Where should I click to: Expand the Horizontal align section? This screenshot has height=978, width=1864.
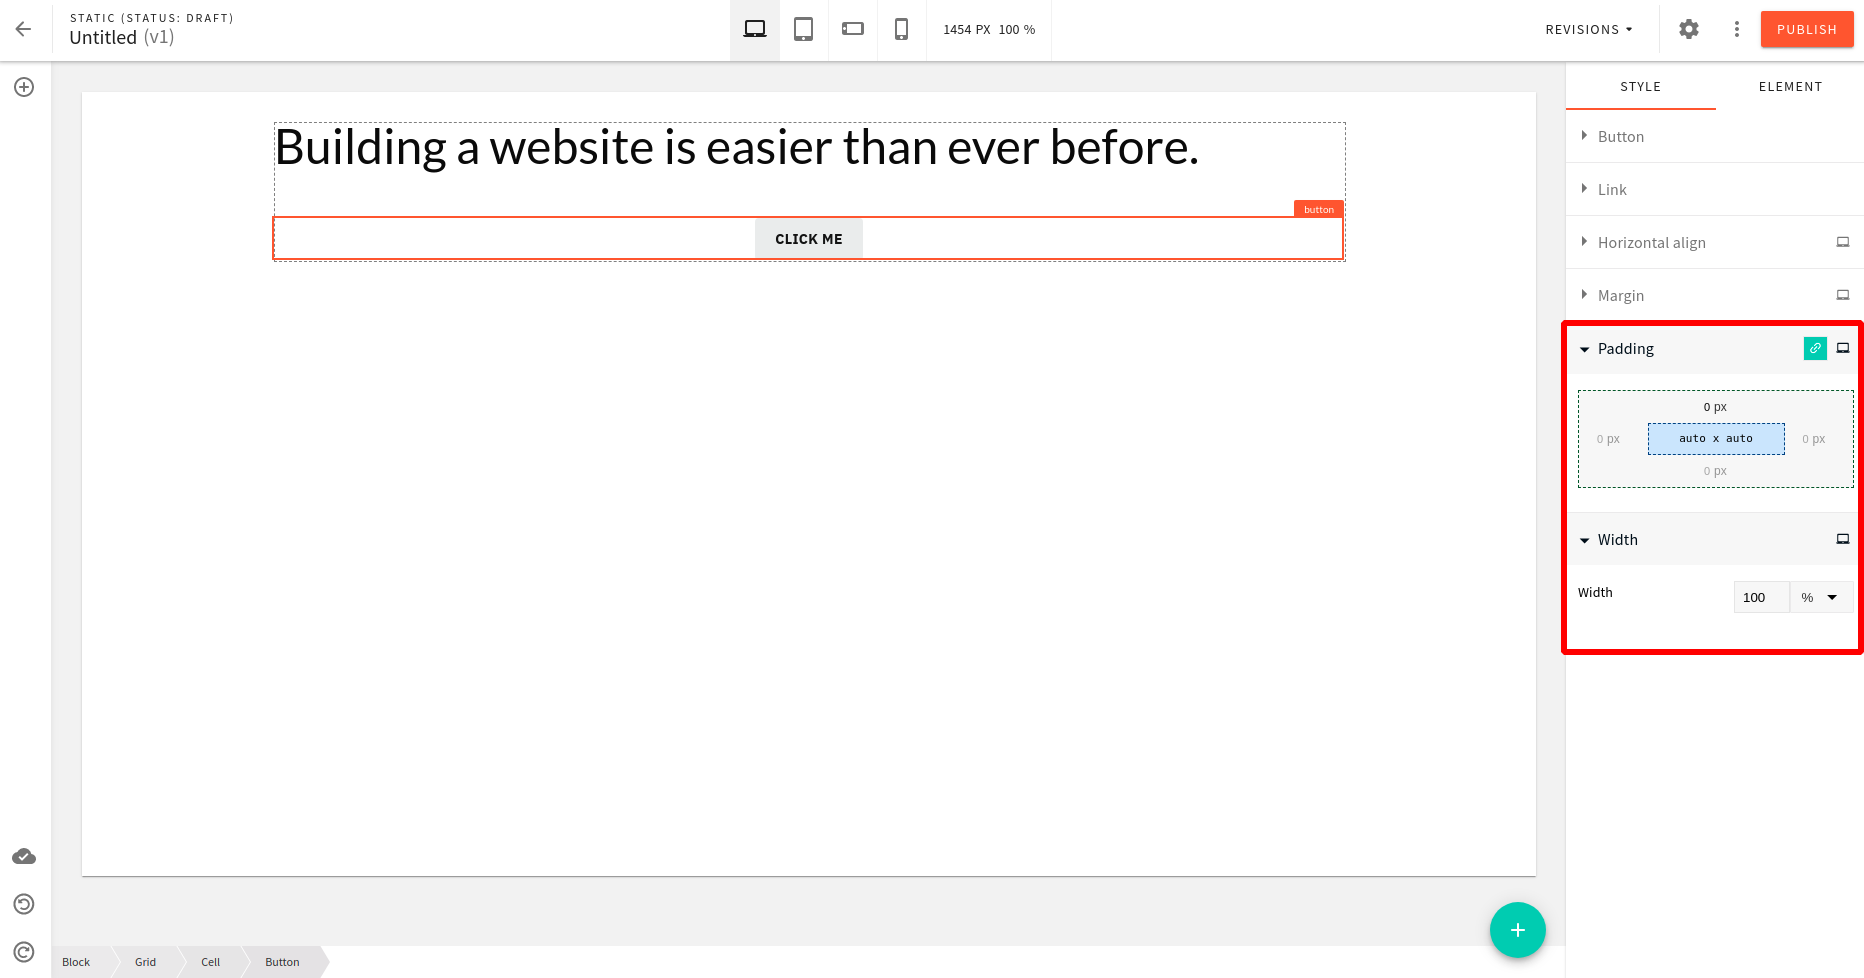click(x=1653, y=242)
